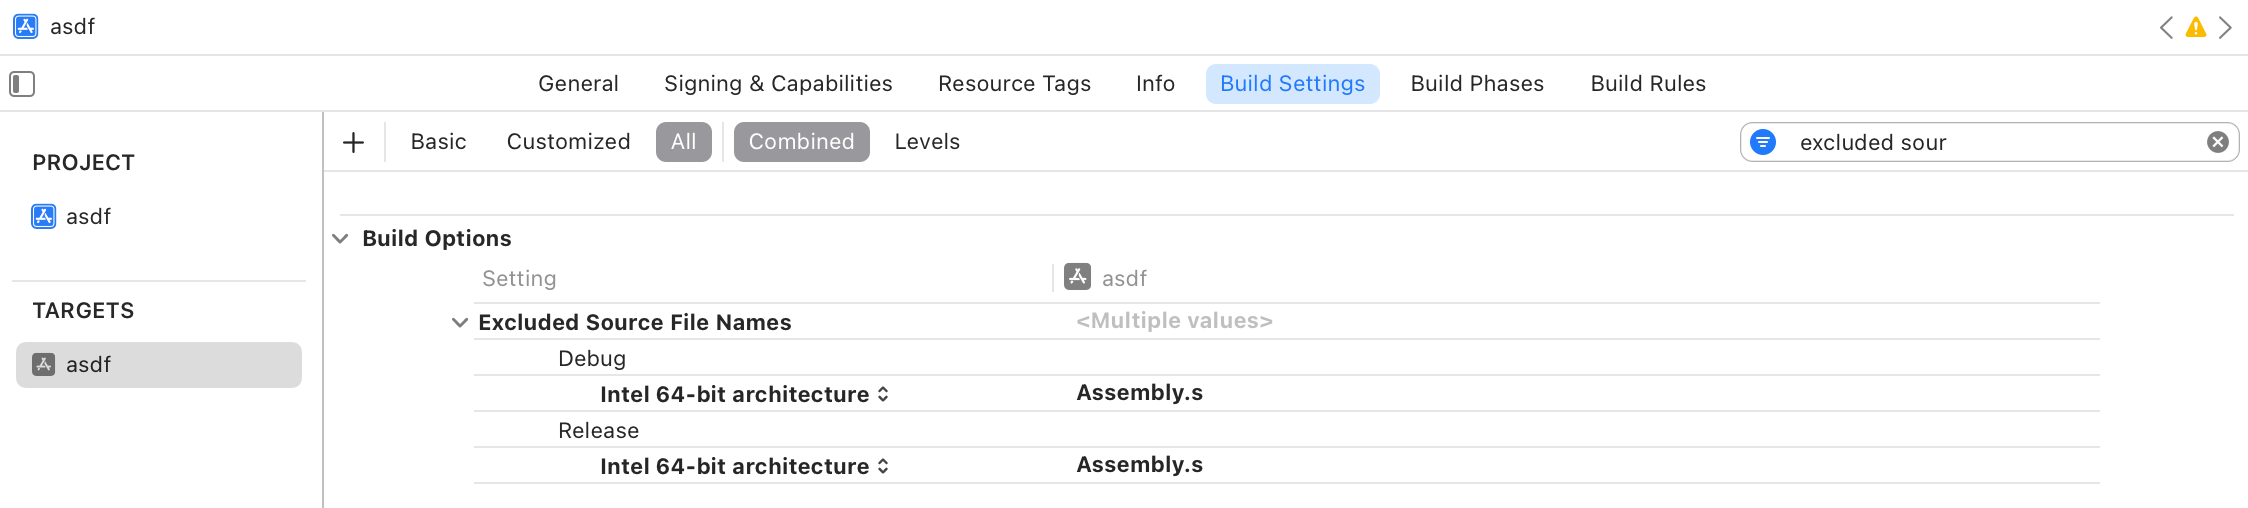The width and height of the screenshot is (2248, 508).
Task: Switch to Levels view mode
Action: [x=927, y=142]
